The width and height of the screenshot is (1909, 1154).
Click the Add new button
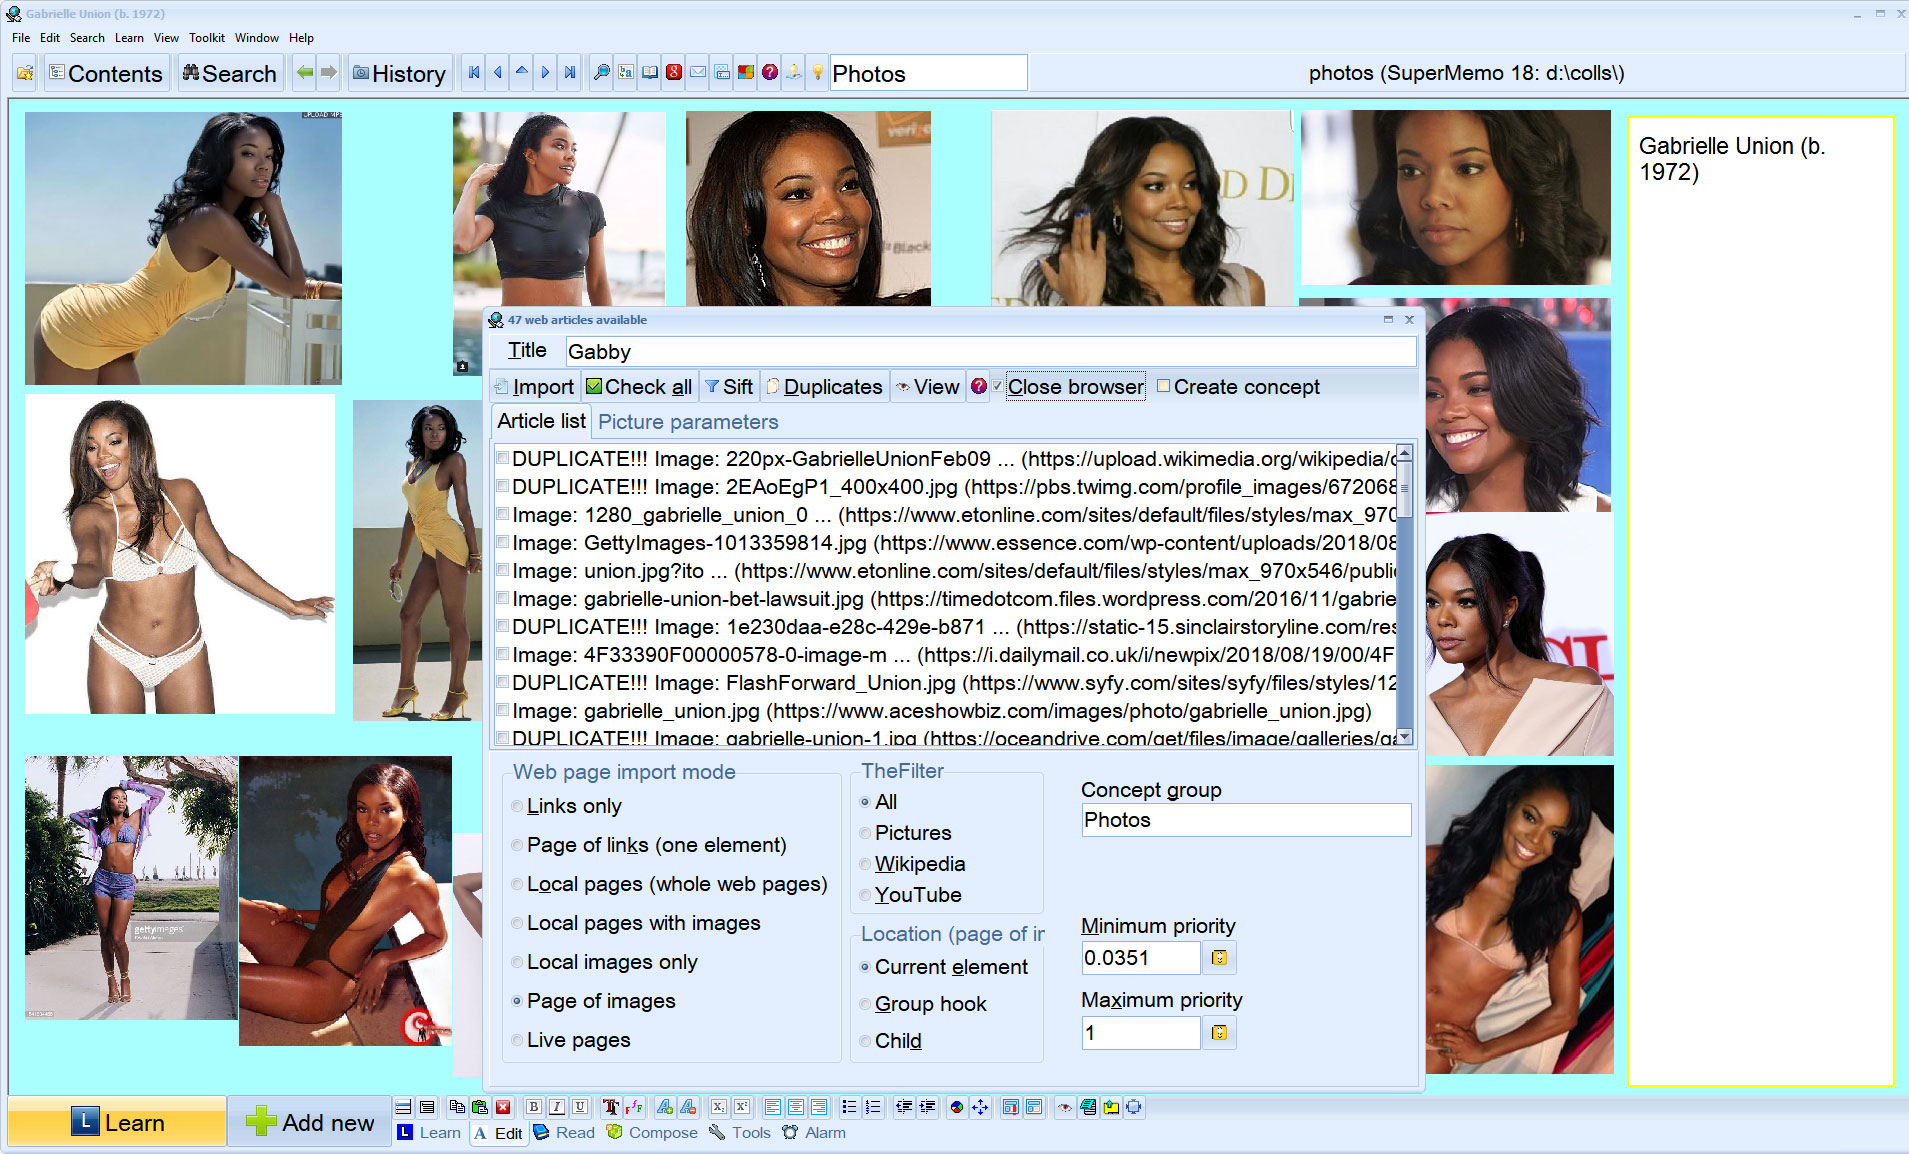pyautogui.click(x=310, y=1122)
